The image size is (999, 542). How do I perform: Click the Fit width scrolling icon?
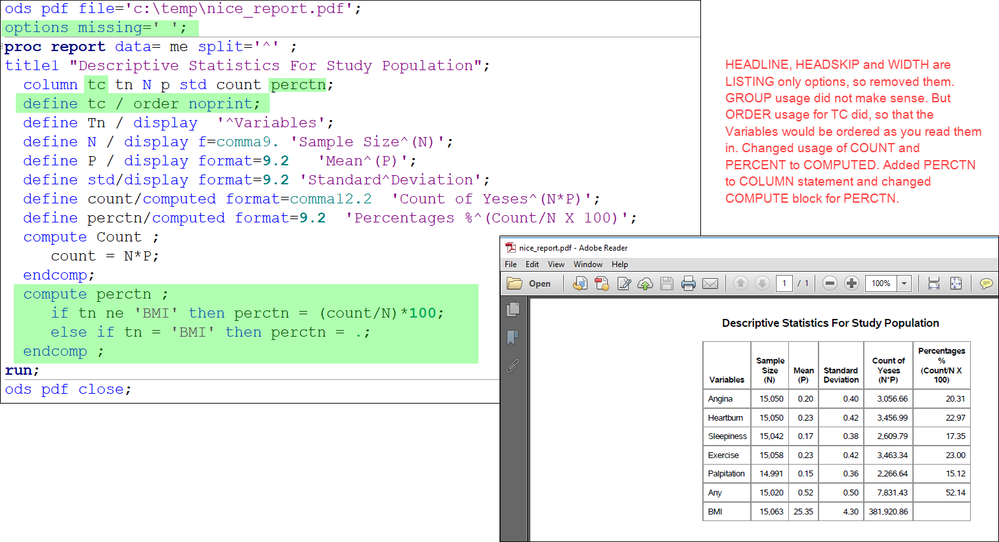(x=934, y=283)
